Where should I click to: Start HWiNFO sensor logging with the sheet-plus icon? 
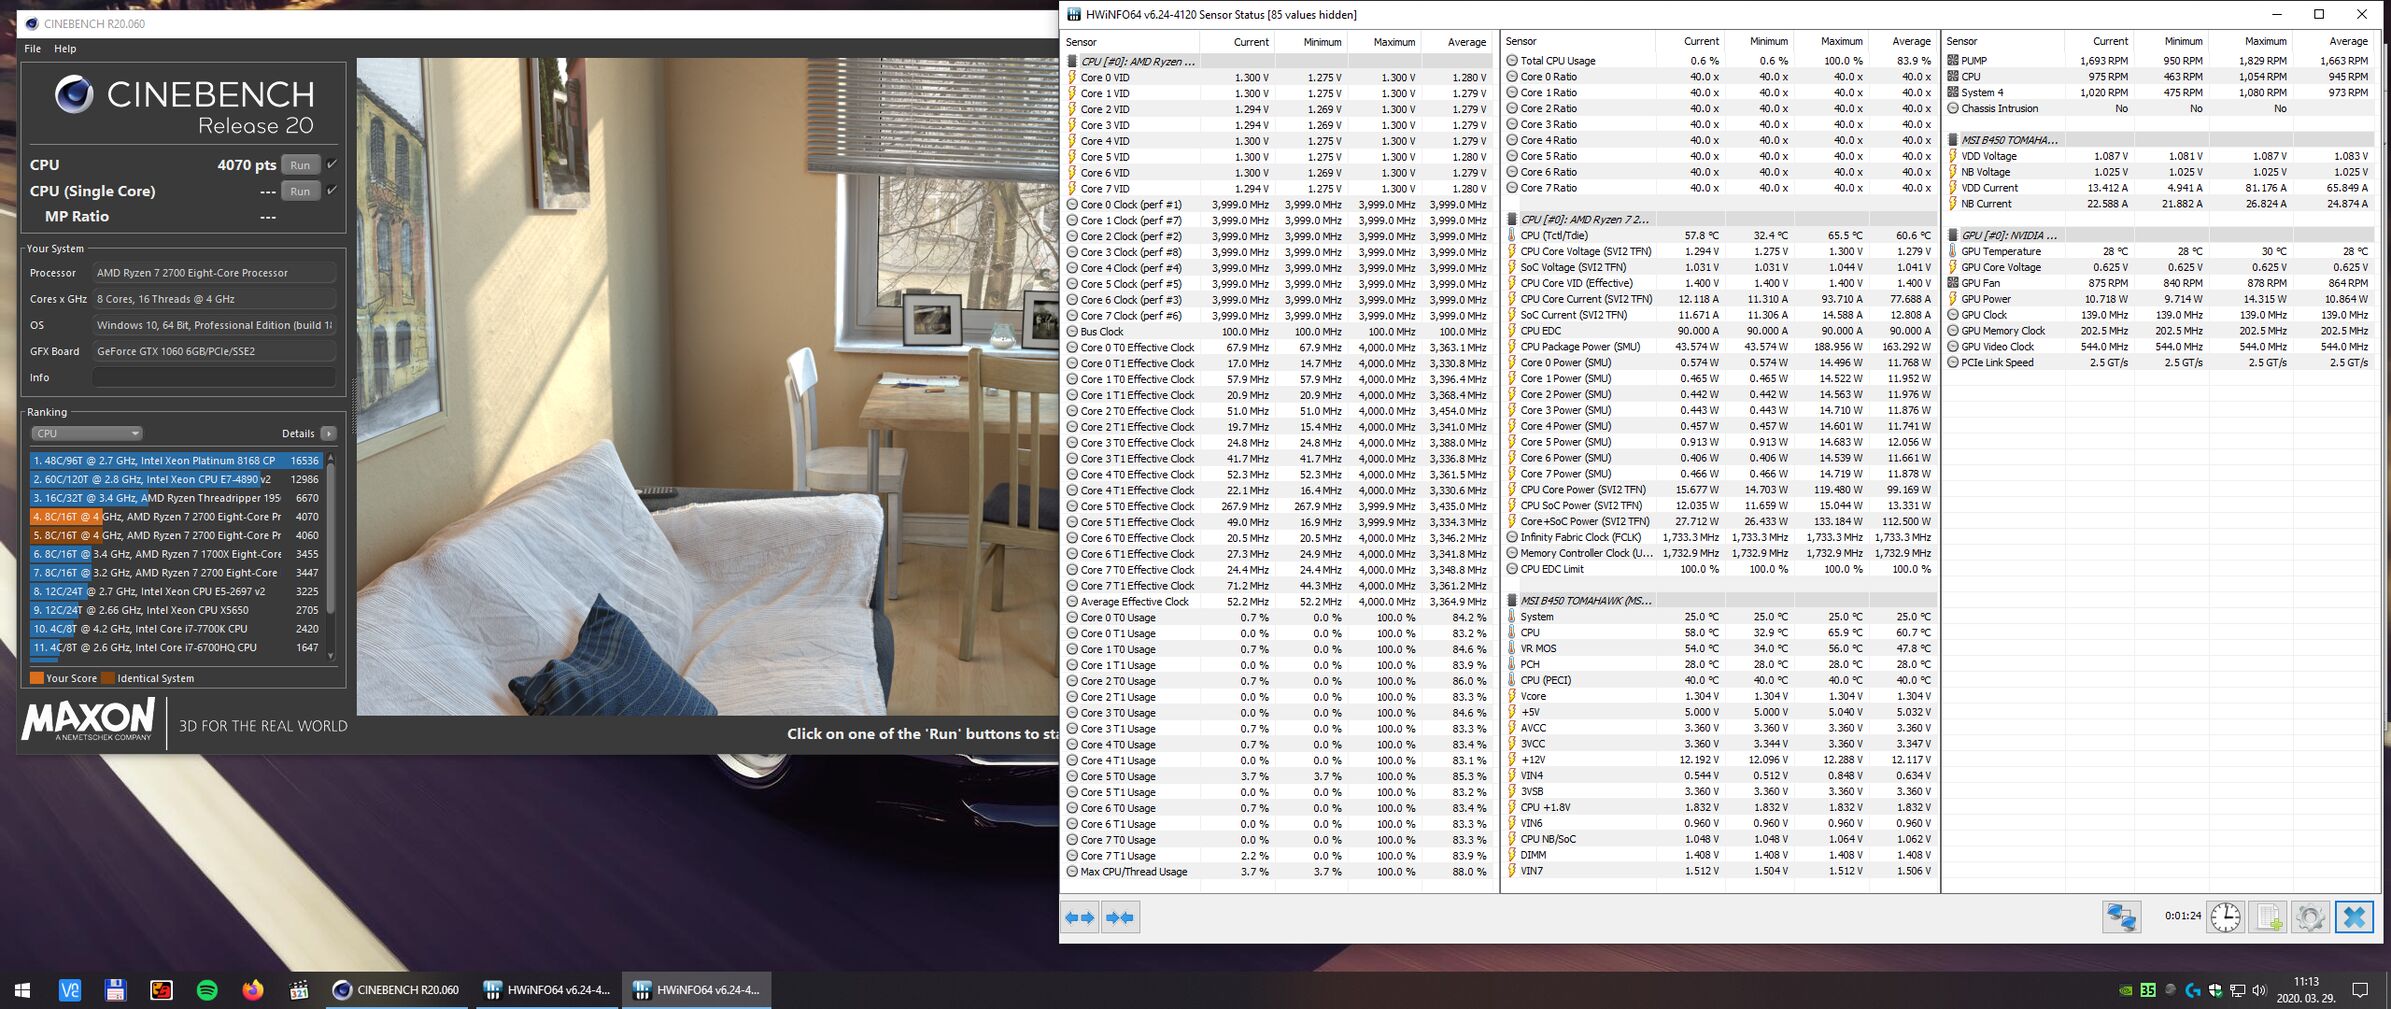(2268, 917)
